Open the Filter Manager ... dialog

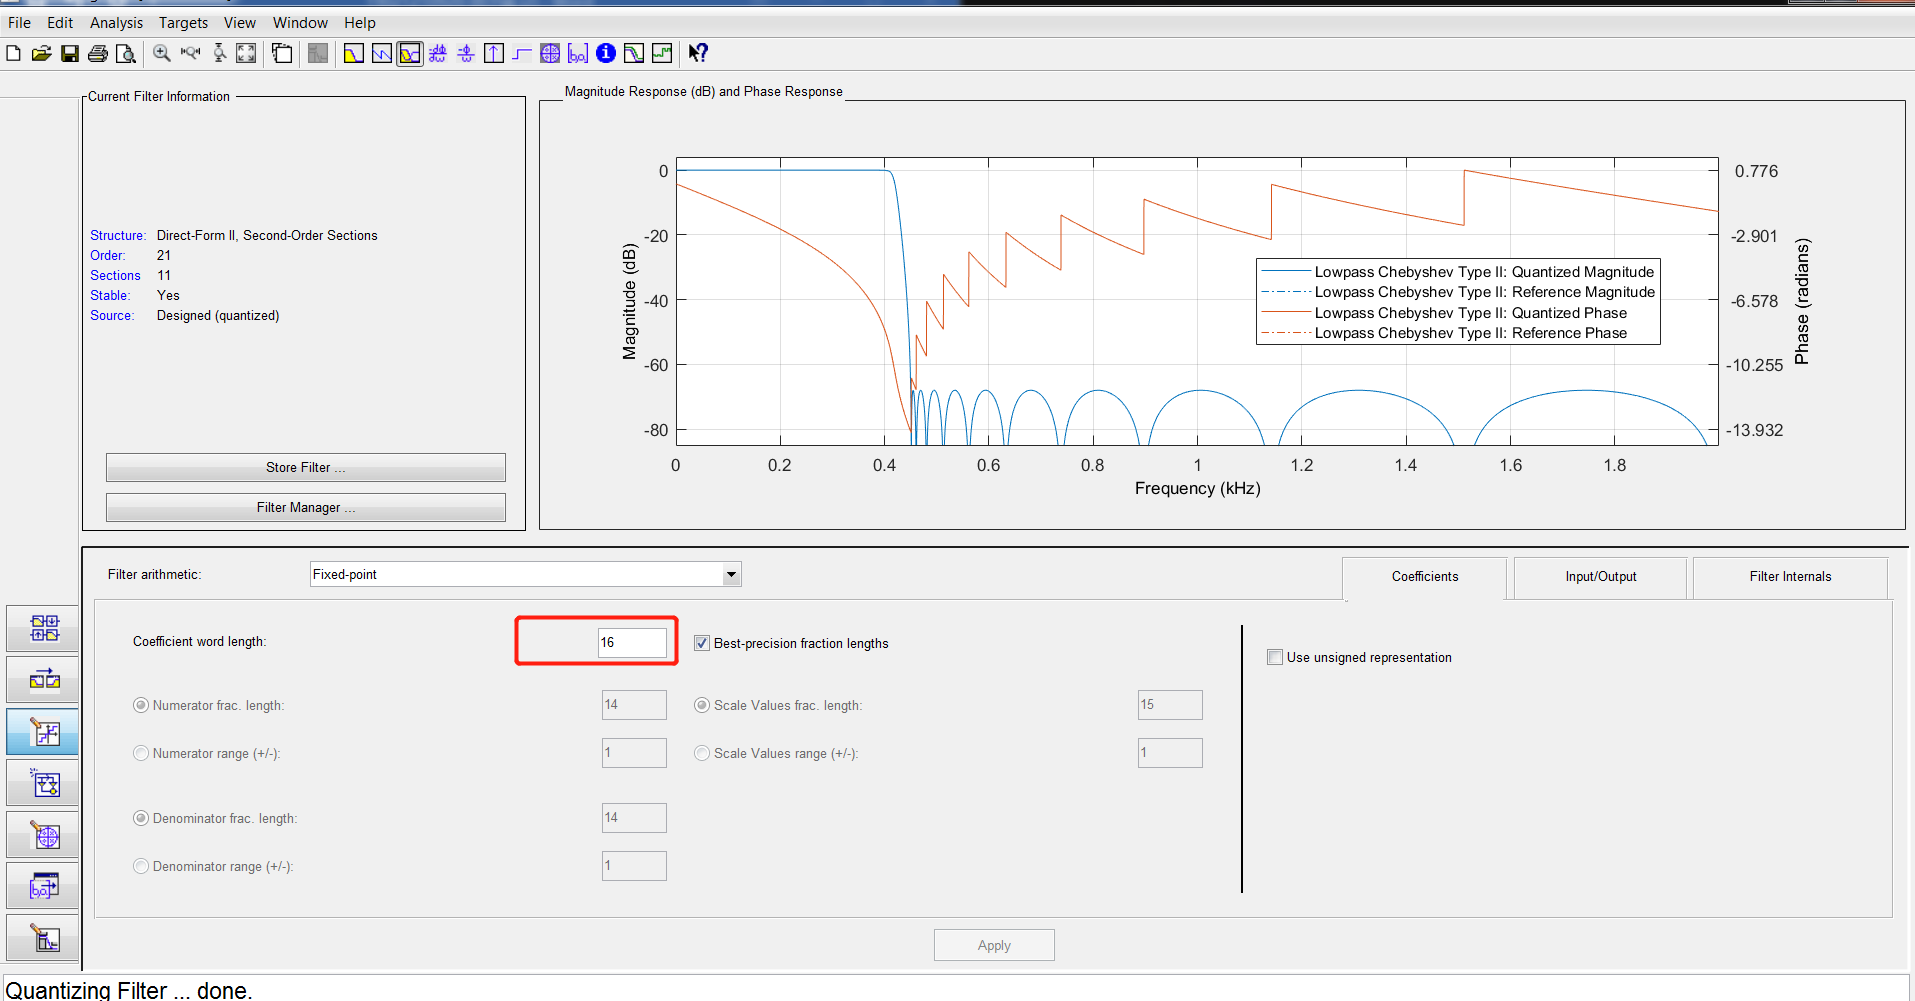click(306, 507)
